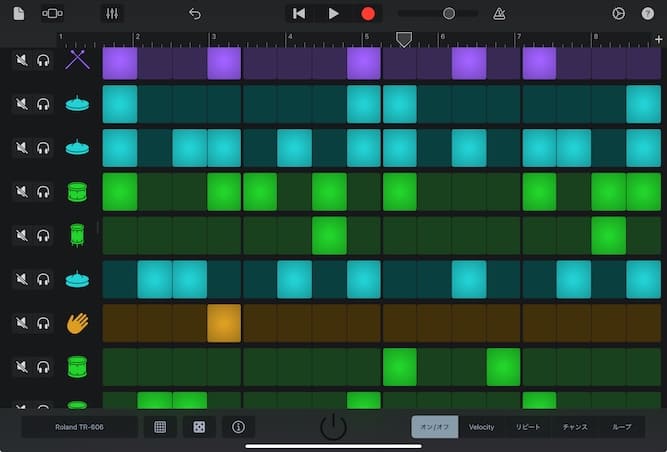This screenshot has height=452, width=667.
Task: Mute the crossed drumsticks track
Action: pyautogui.click(x=21, y=60)
